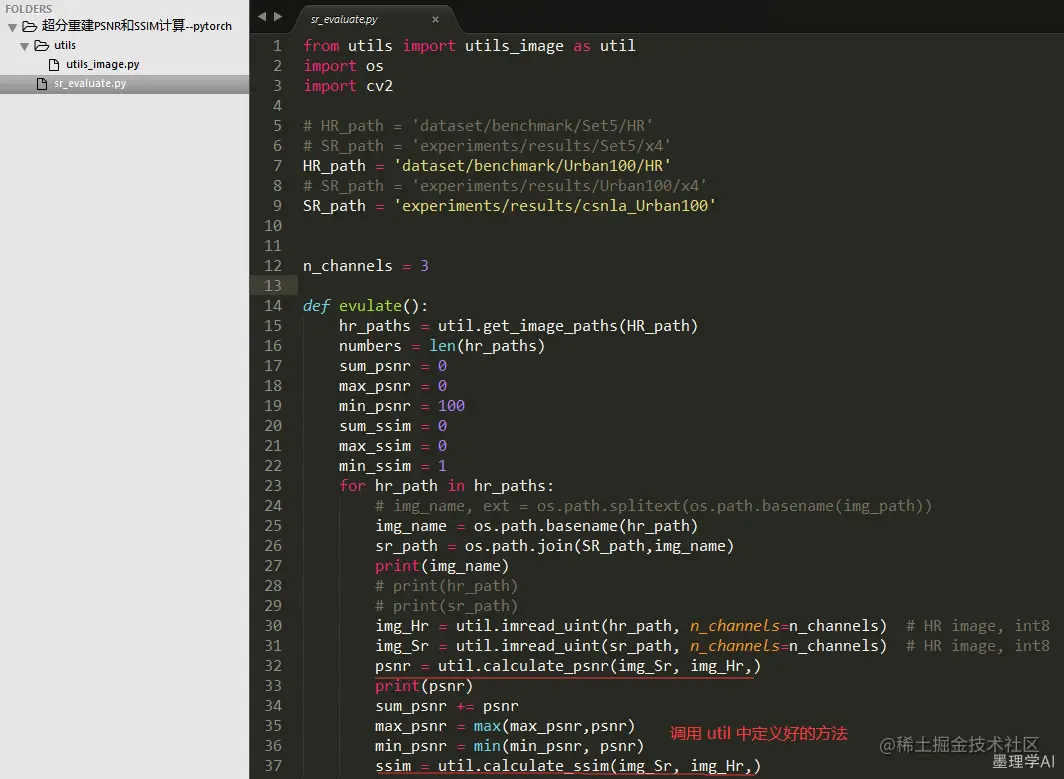Click 'sum_psnr += psnr' line
Viewport: 1064px width, 779px height.
pyautogui.click(x=446, y=706)
